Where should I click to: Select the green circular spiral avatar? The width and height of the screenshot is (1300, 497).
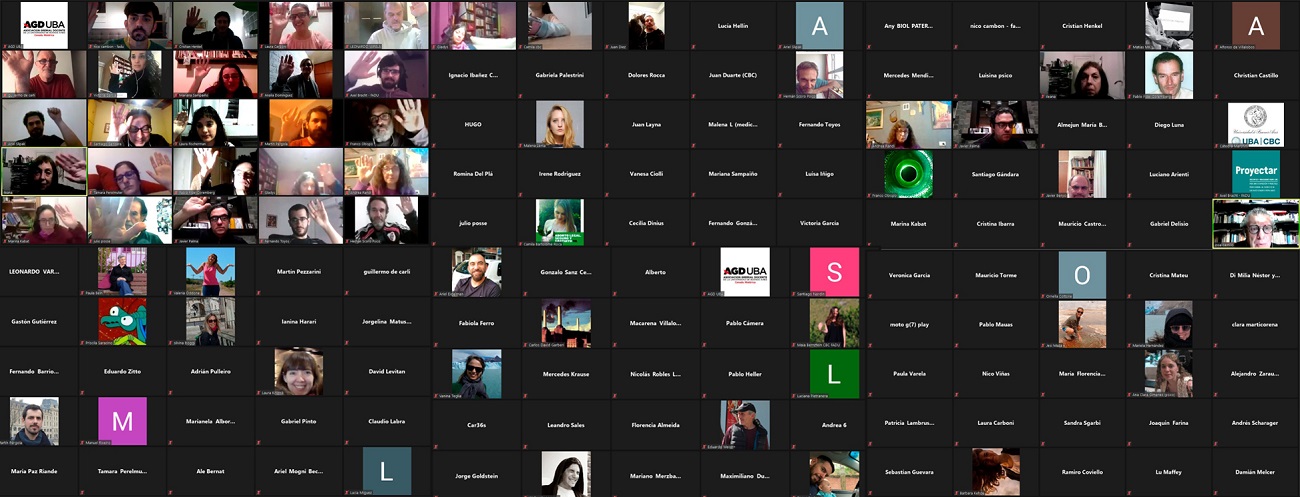point(909,174)
